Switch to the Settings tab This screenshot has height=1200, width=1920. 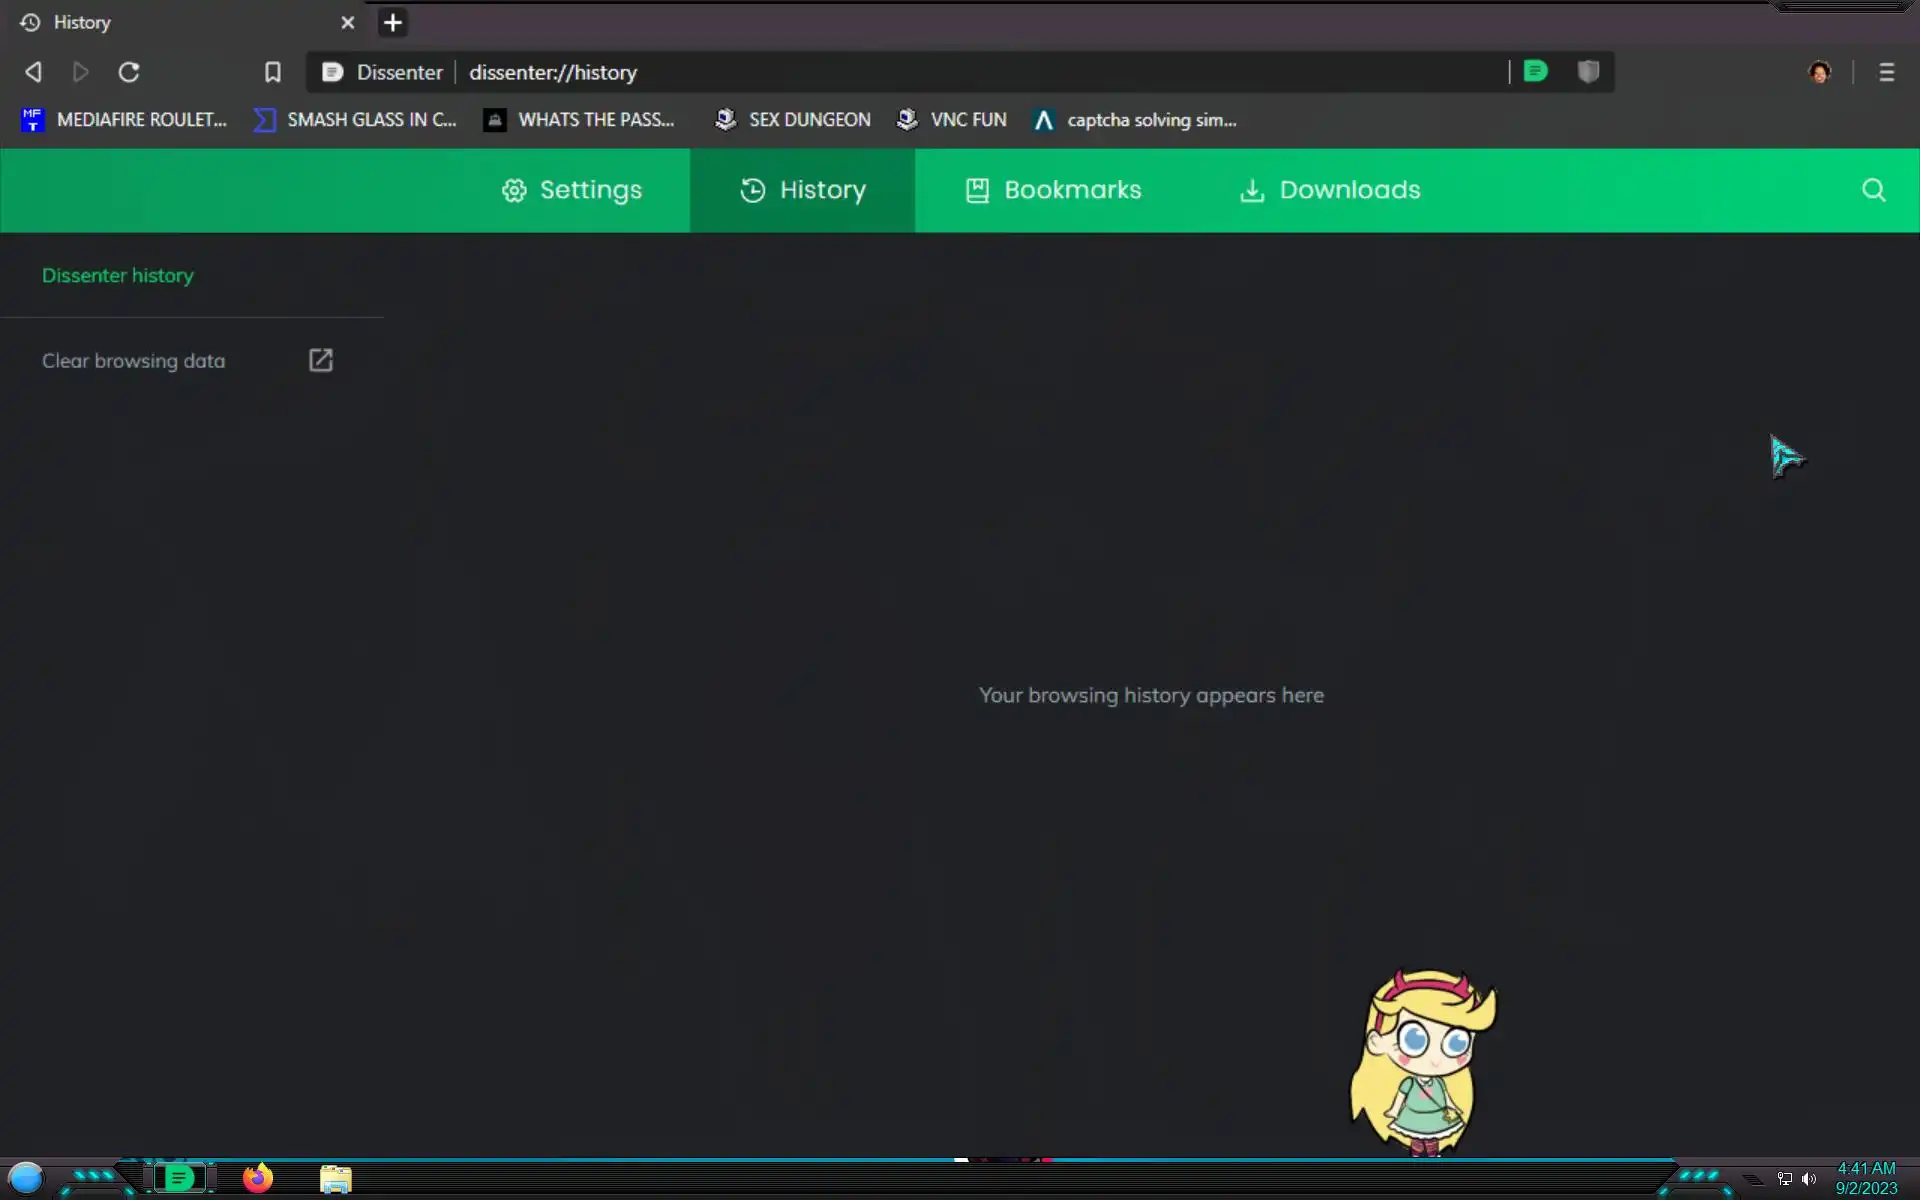tap(572, 190)
